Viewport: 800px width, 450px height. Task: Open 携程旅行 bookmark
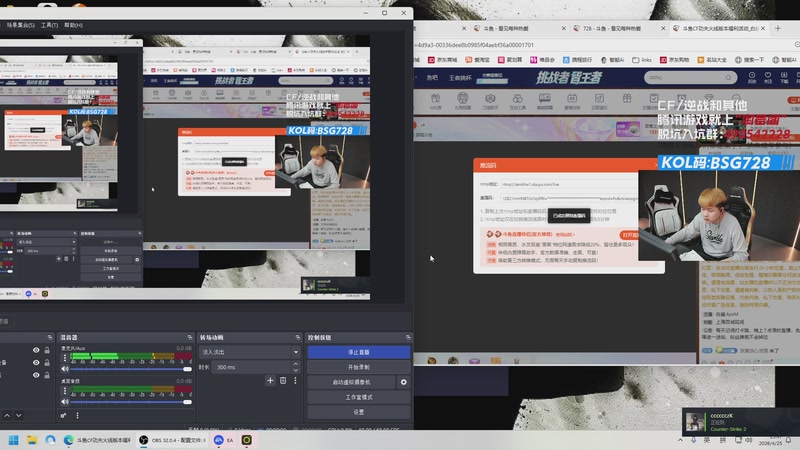click(x=577, y=60)
